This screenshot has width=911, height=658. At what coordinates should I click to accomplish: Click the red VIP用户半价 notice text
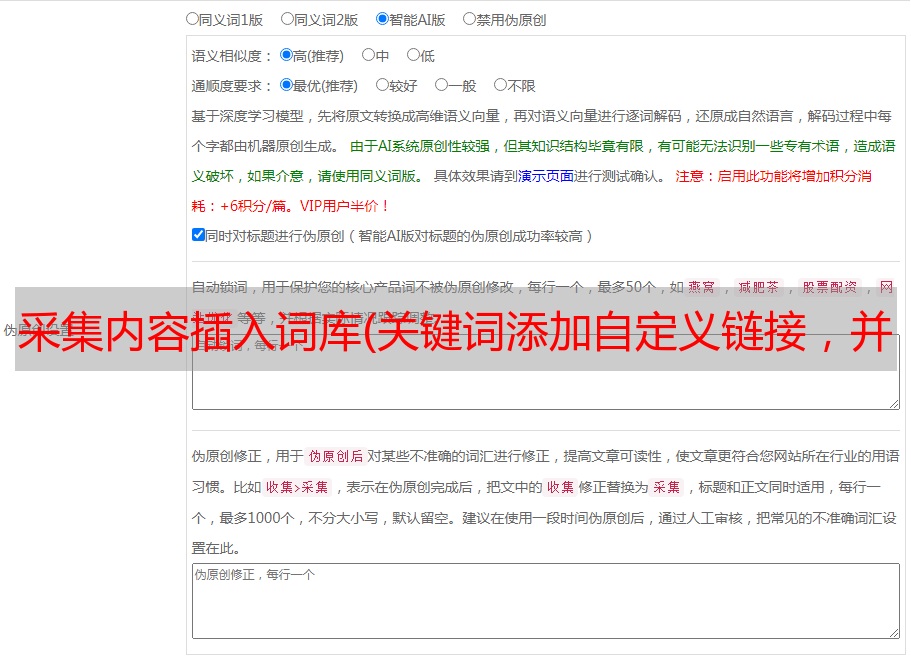tap(345, 206)
